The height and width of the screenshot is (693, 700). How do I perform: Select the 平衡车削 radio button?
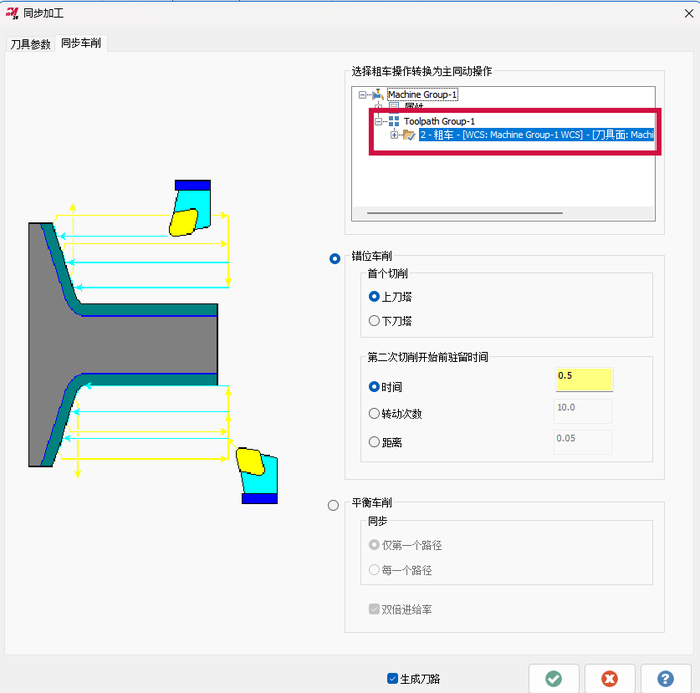tap(334, 505)
